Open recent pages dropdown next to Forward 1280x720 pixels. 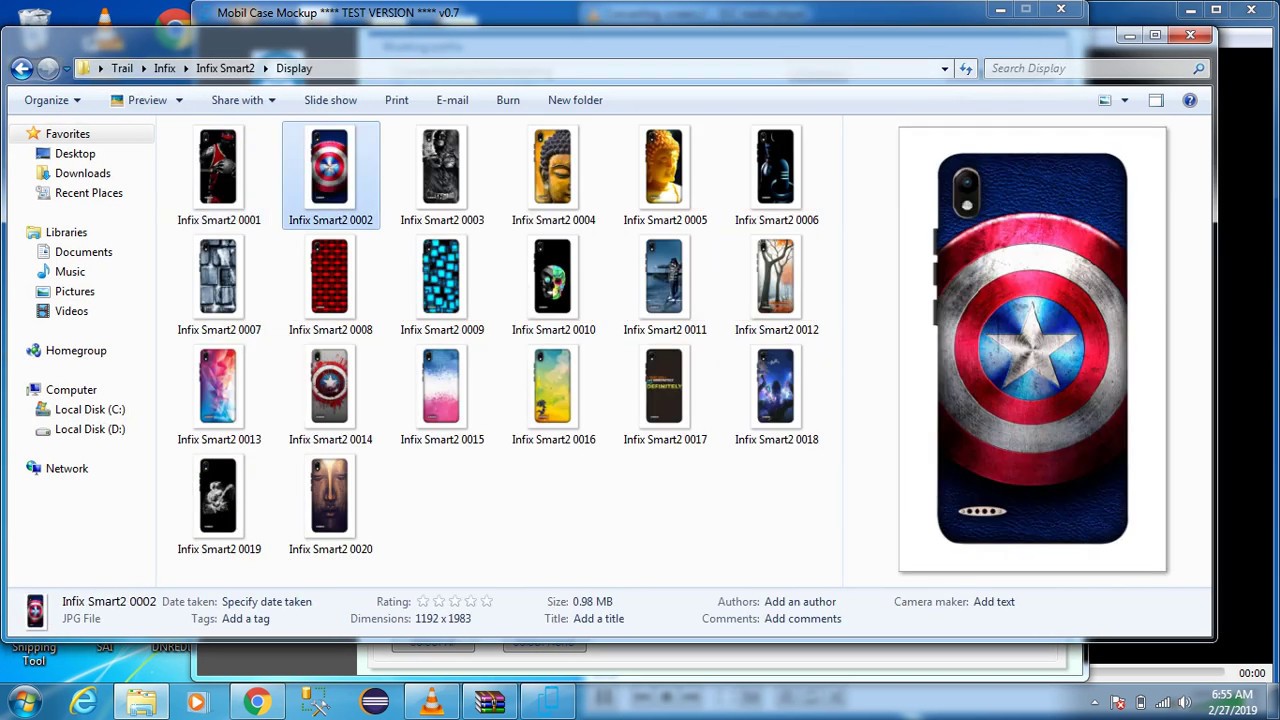66,68
